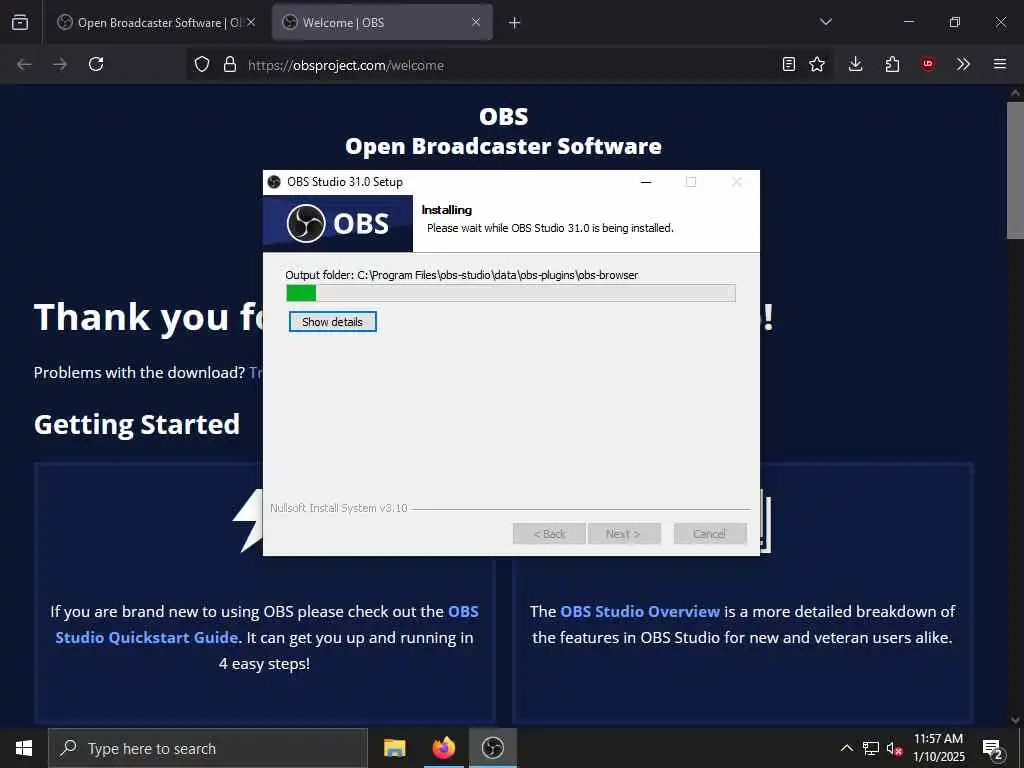Click the Installing heading in setup
Viewport: 1024px width, 768px height.
pos(447,210)
